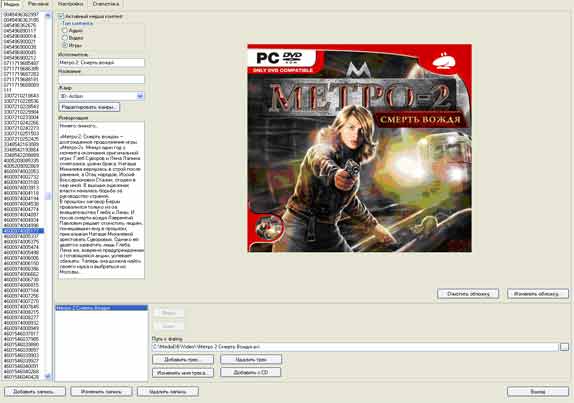Click inside the Информация description text box

point(101,200)
